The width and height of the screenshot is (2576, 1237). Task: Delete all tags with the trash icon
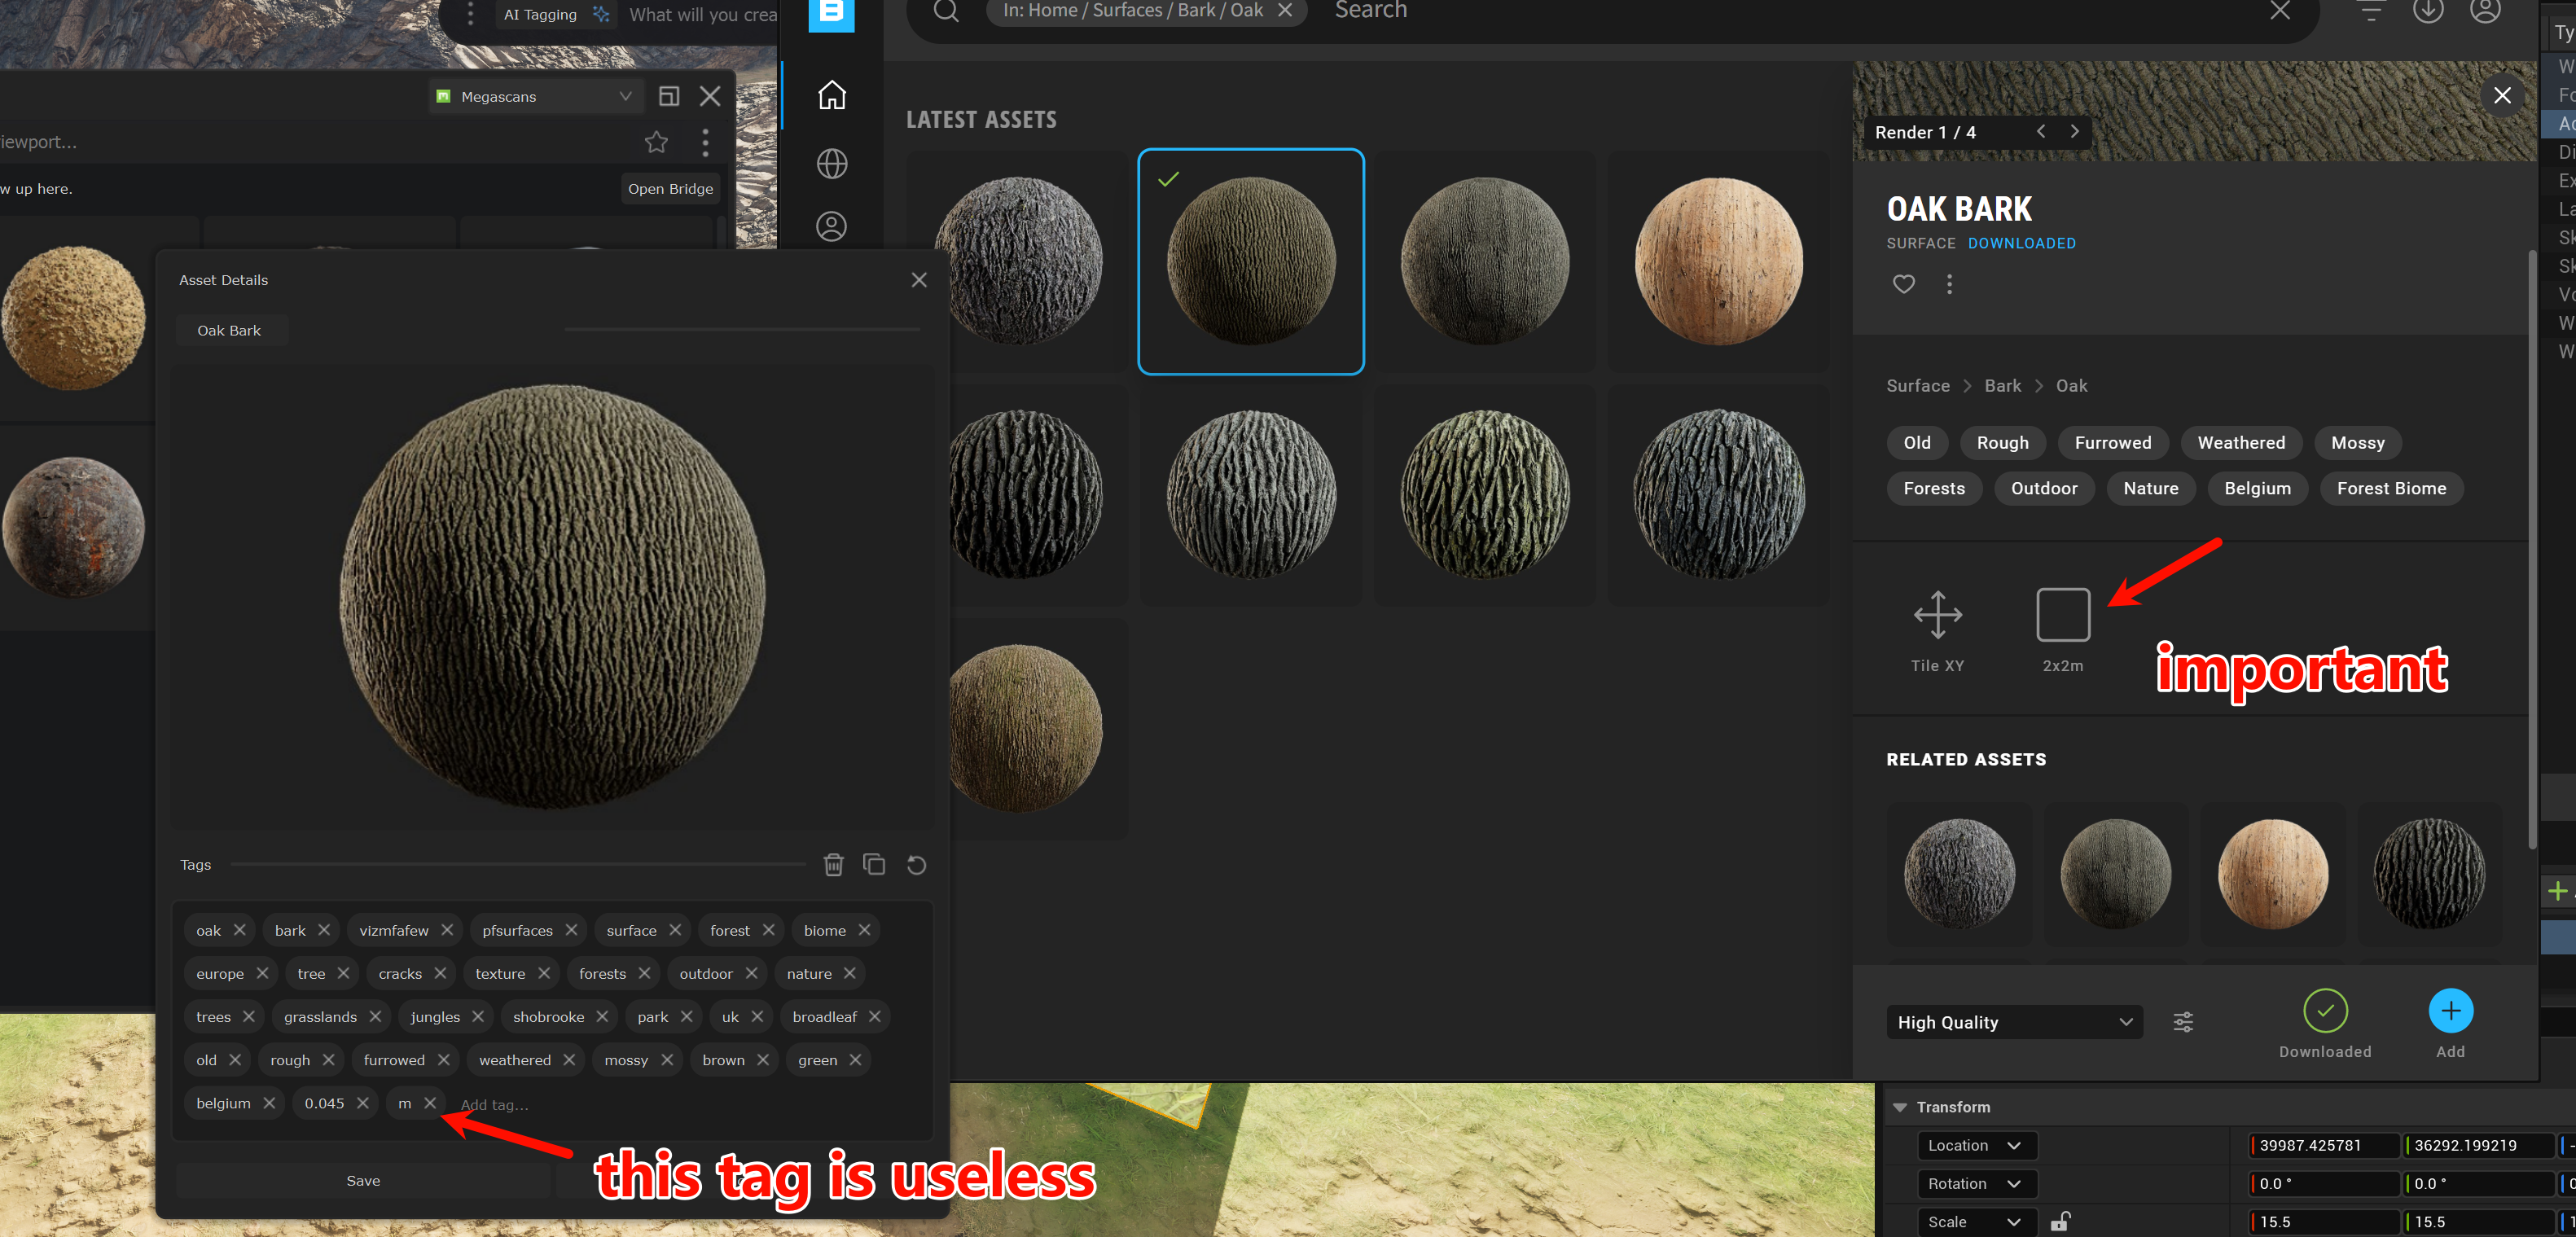click(833, 864)
